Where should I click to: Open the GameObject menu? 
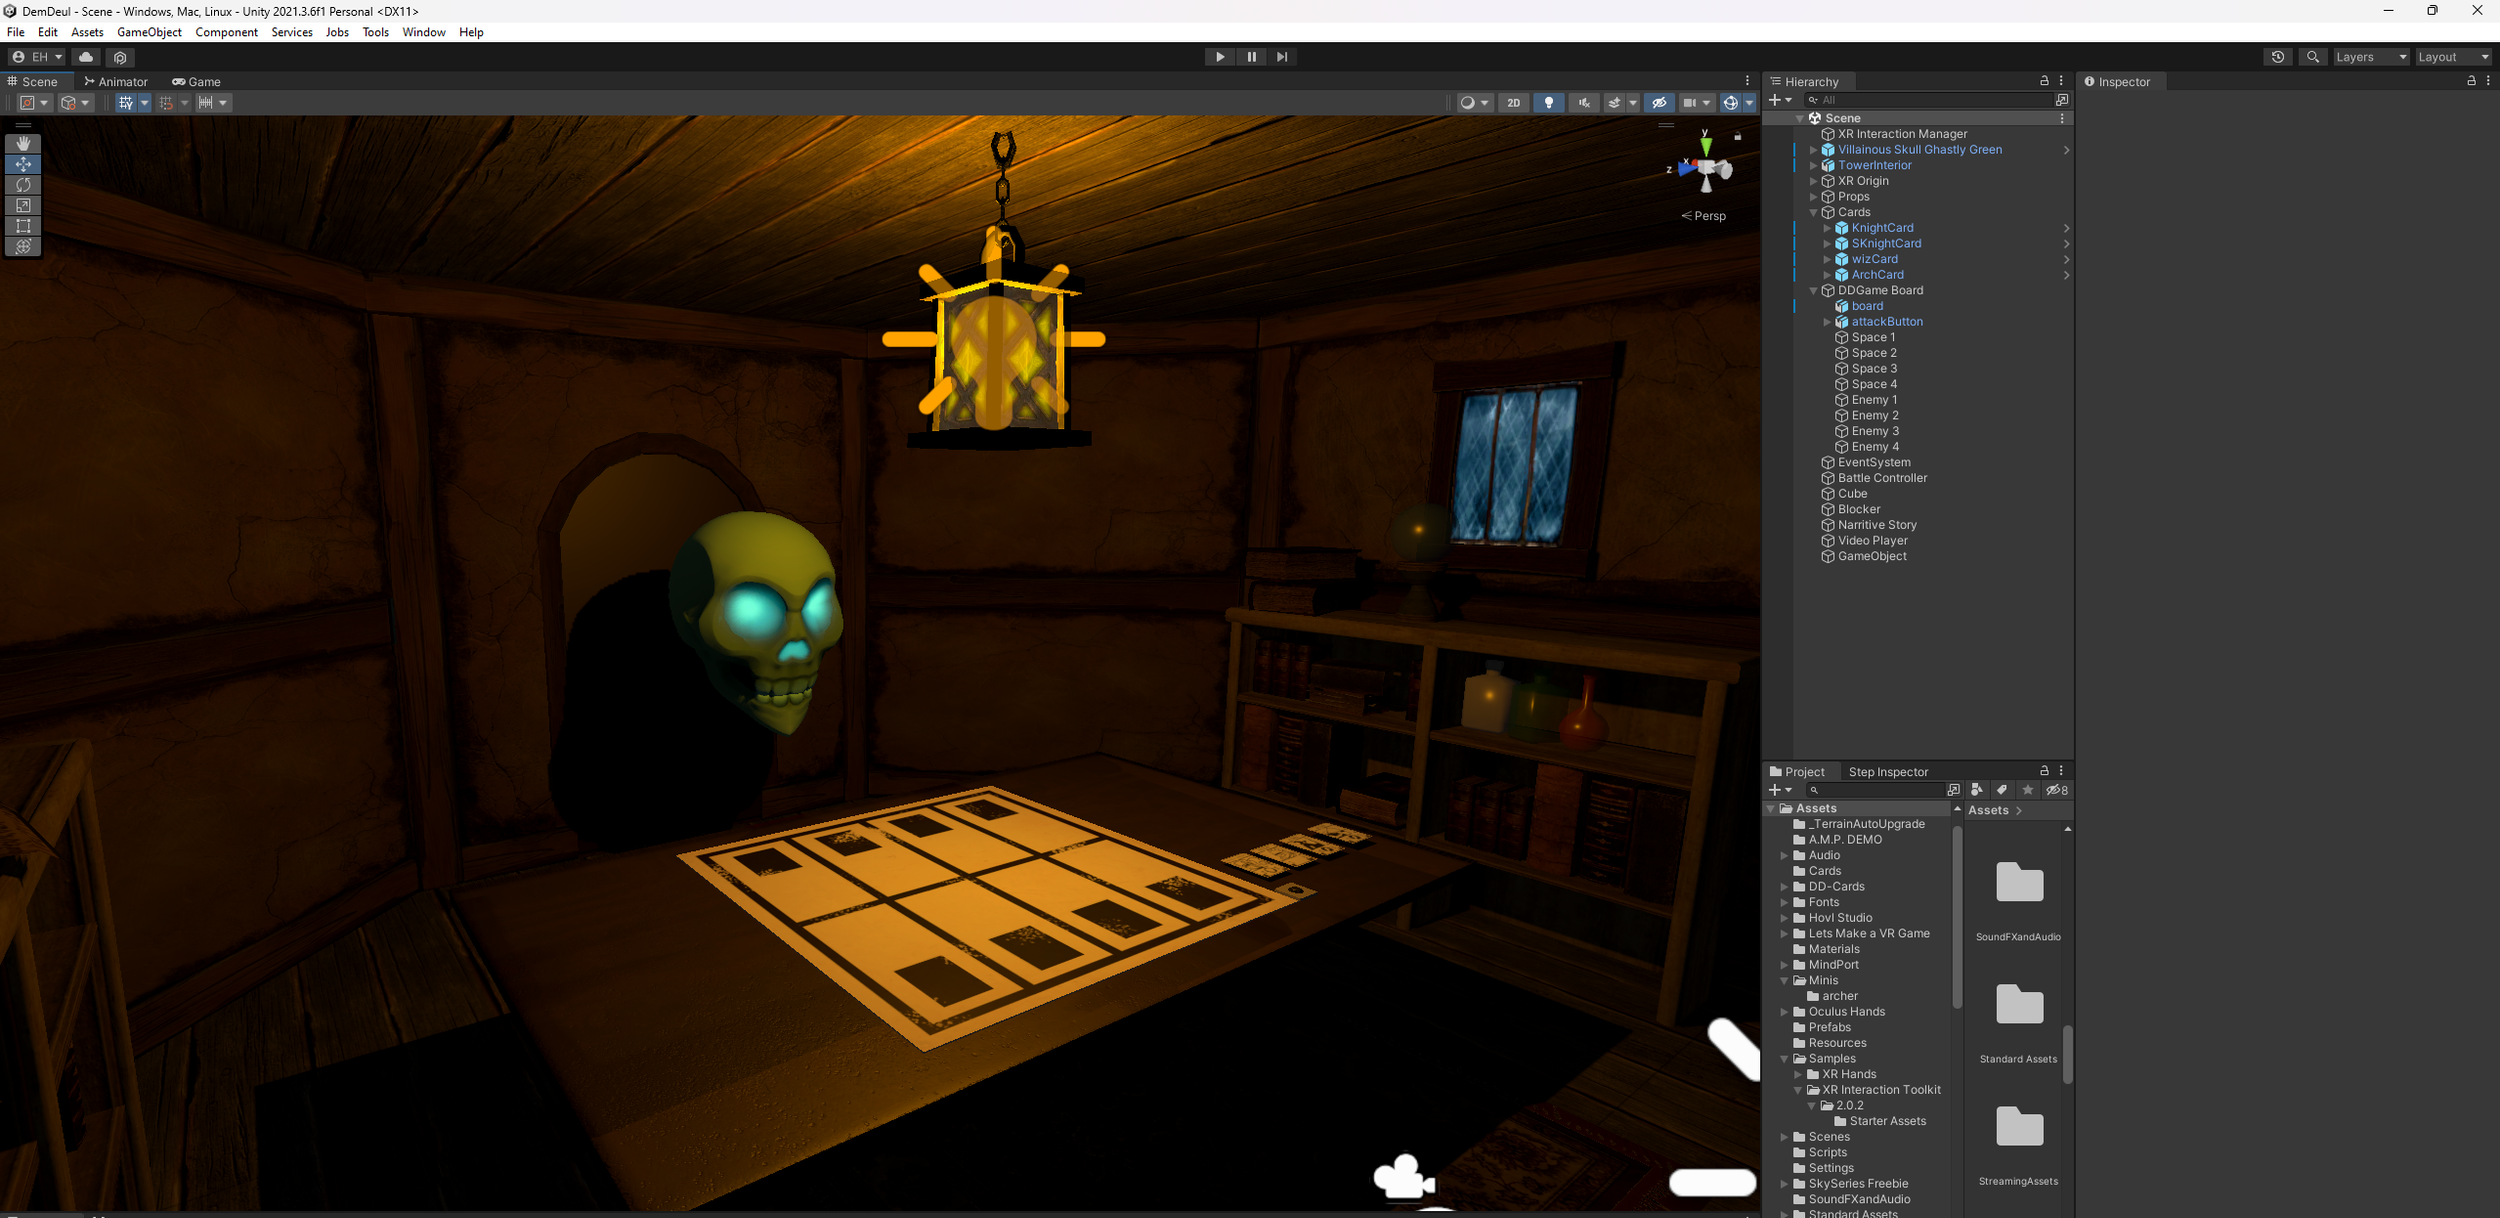[x=149, y=32]
